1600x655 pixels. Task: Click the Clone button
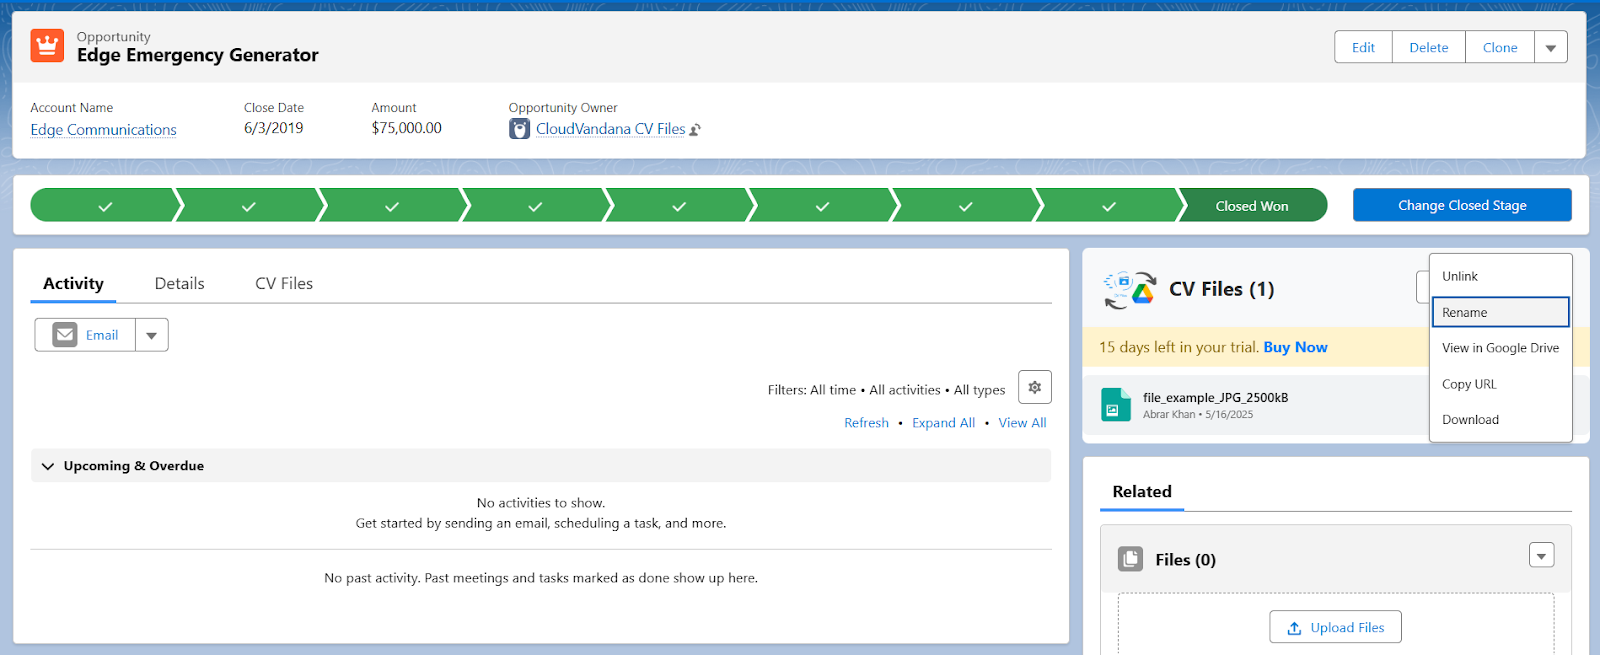pos(1500,47)
